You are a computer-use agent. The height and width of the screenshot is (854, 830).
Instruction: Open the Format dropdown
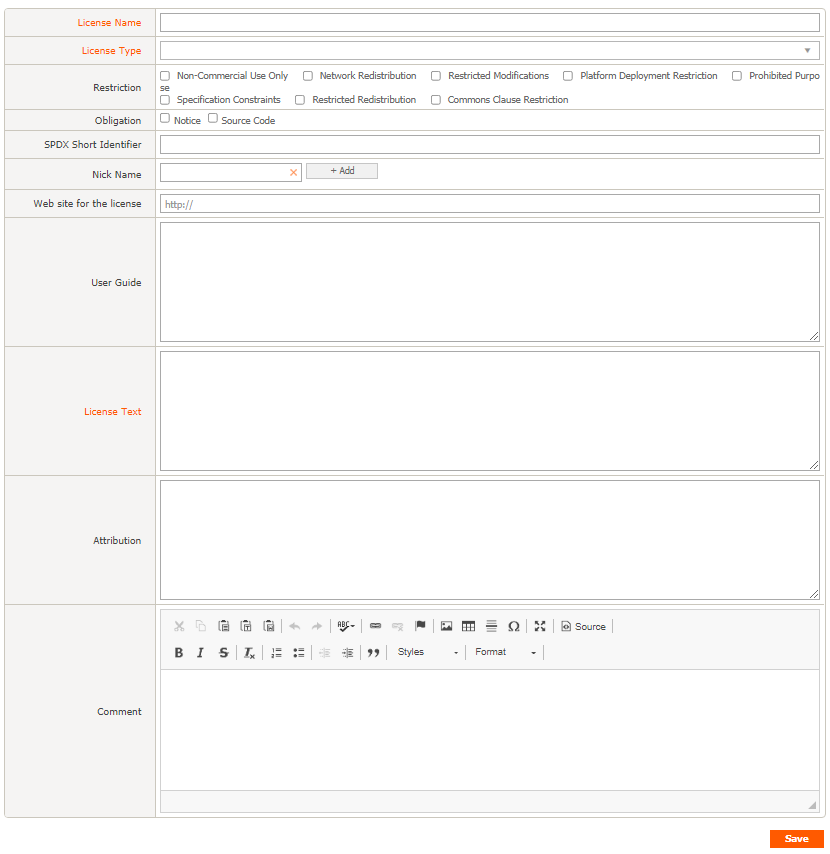[505, 652]
